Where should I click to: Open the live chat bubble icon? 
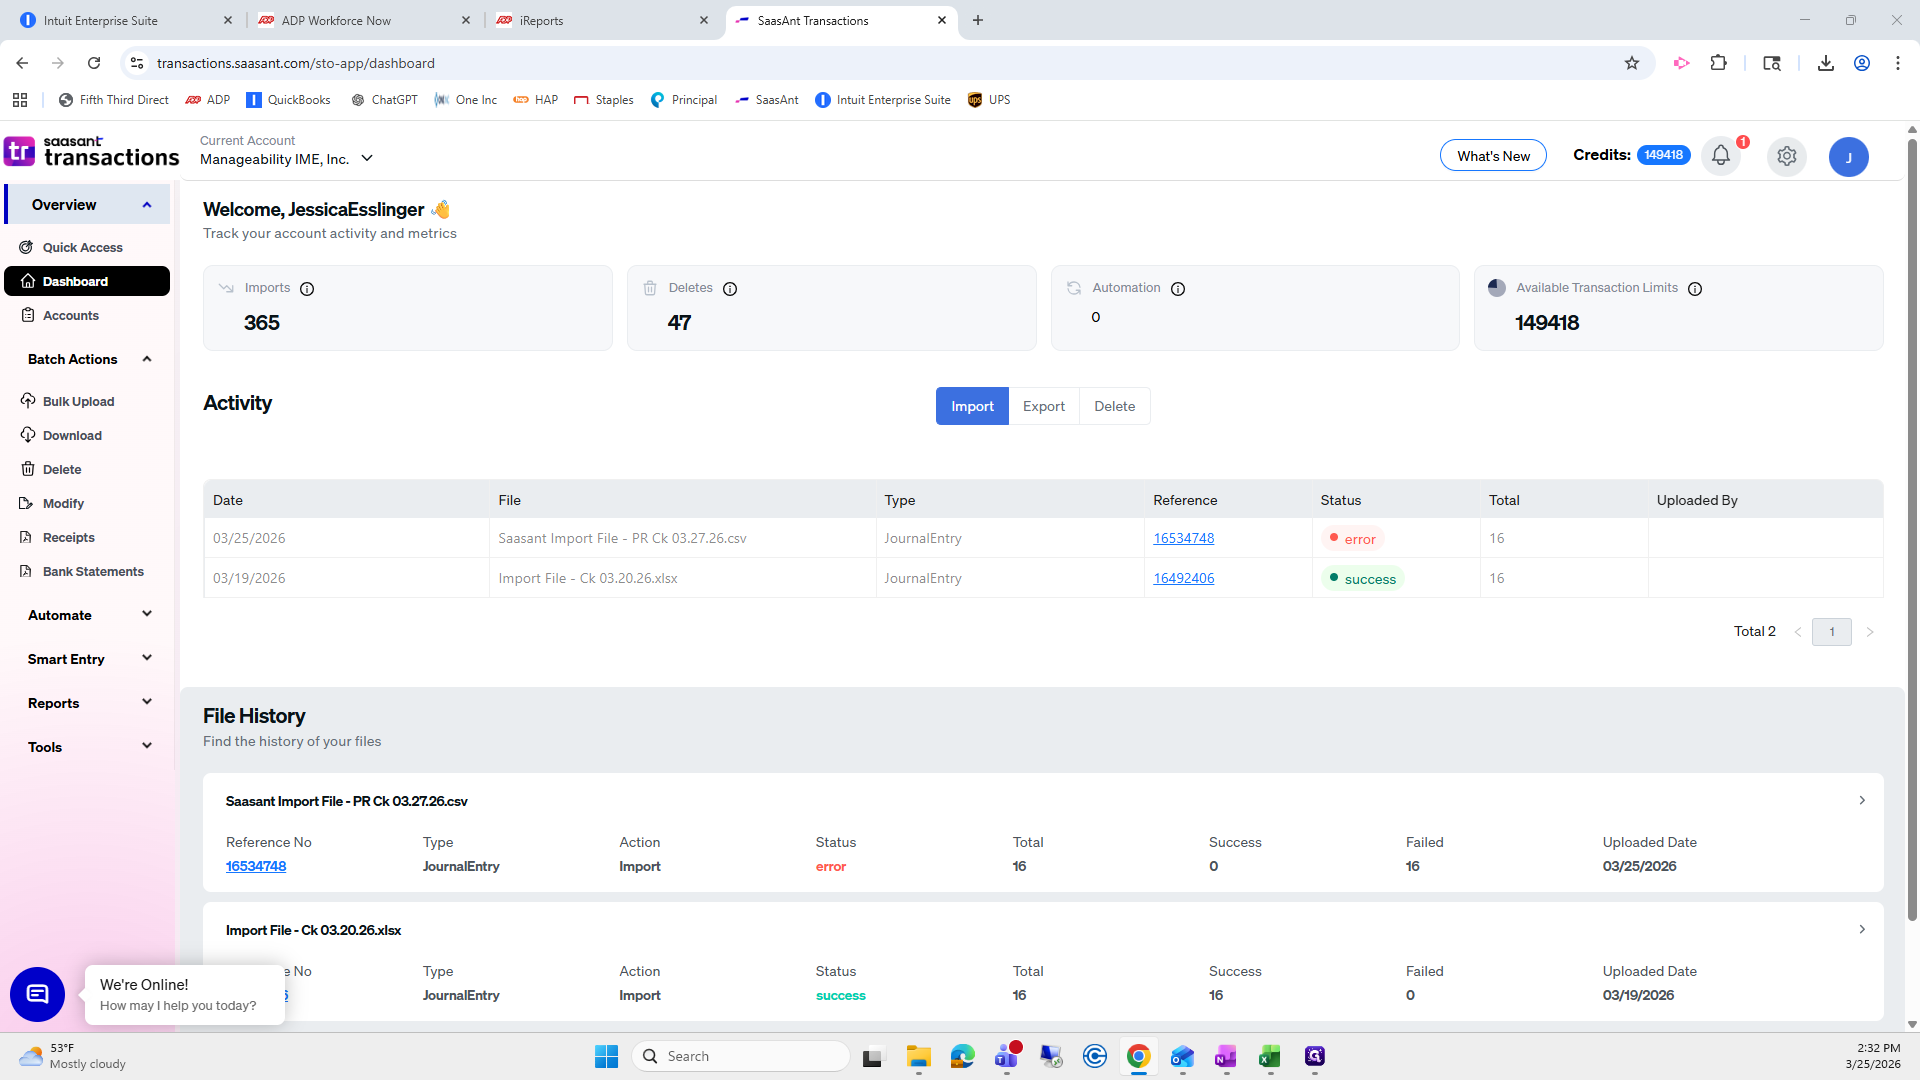37,994
